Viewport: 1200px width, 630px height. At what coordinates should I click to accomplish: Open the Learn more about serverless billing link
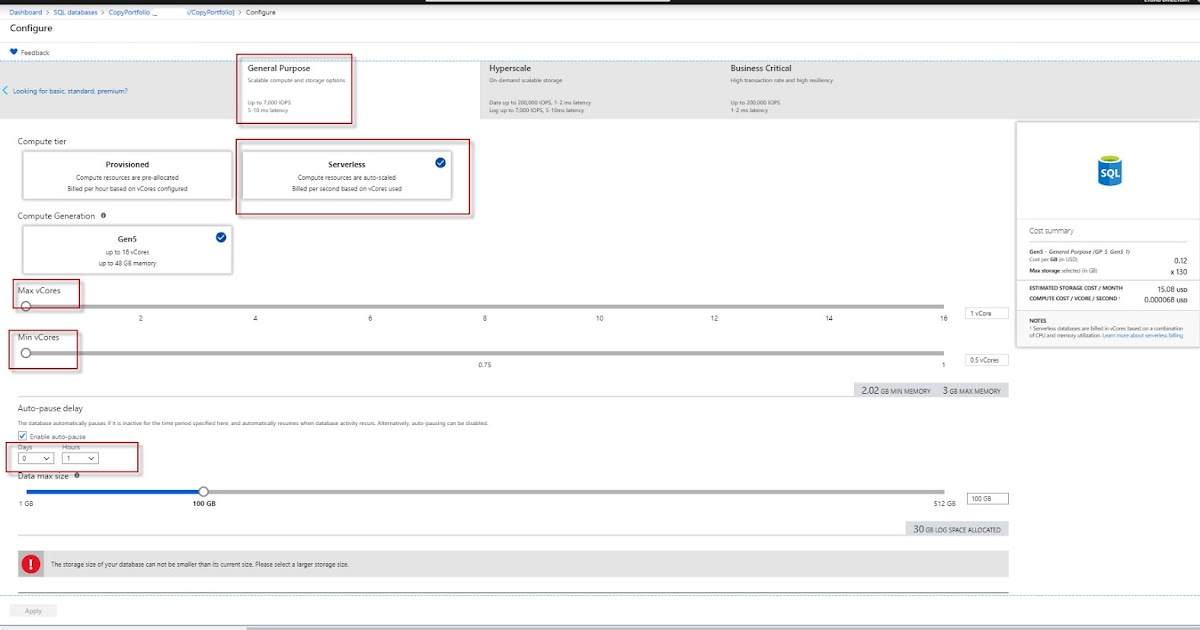point(1143,335)
